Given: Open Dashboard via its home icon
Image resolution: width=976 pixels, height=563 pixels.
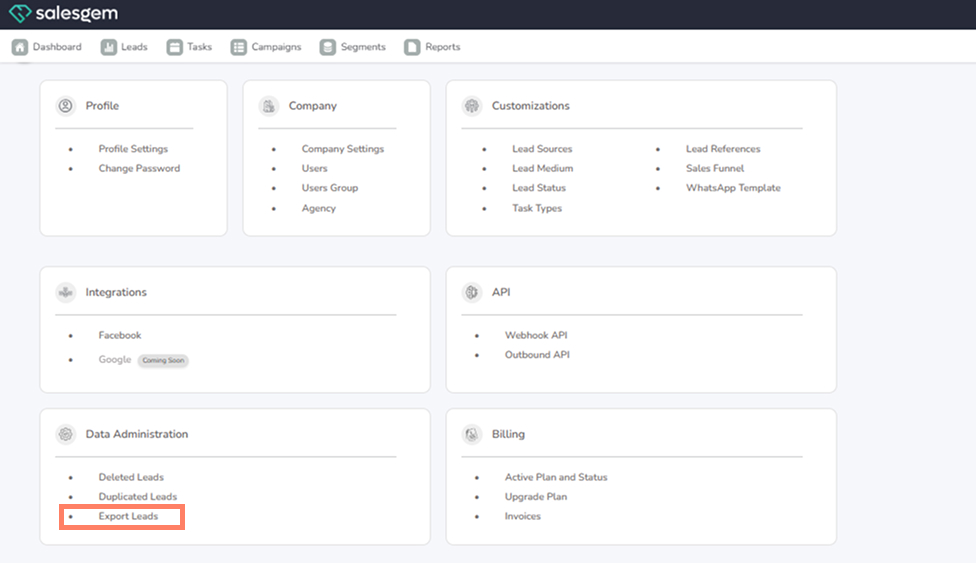Looking at the screenshot, I should point(20,47).
